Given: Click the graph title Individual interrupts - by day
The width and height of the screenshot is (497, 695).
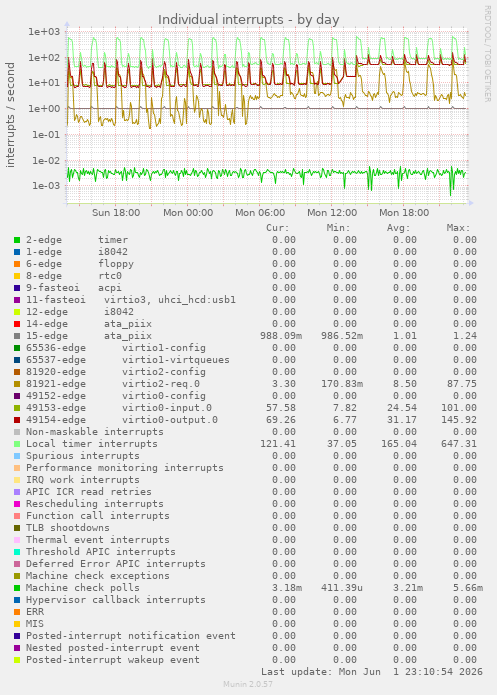Looking at the screenshot, I should [x=249, y=20].
